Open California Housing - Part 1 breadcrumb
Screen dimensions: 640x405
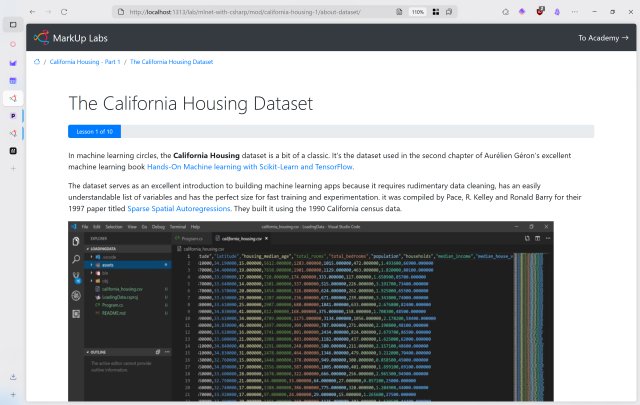point(85,62)
